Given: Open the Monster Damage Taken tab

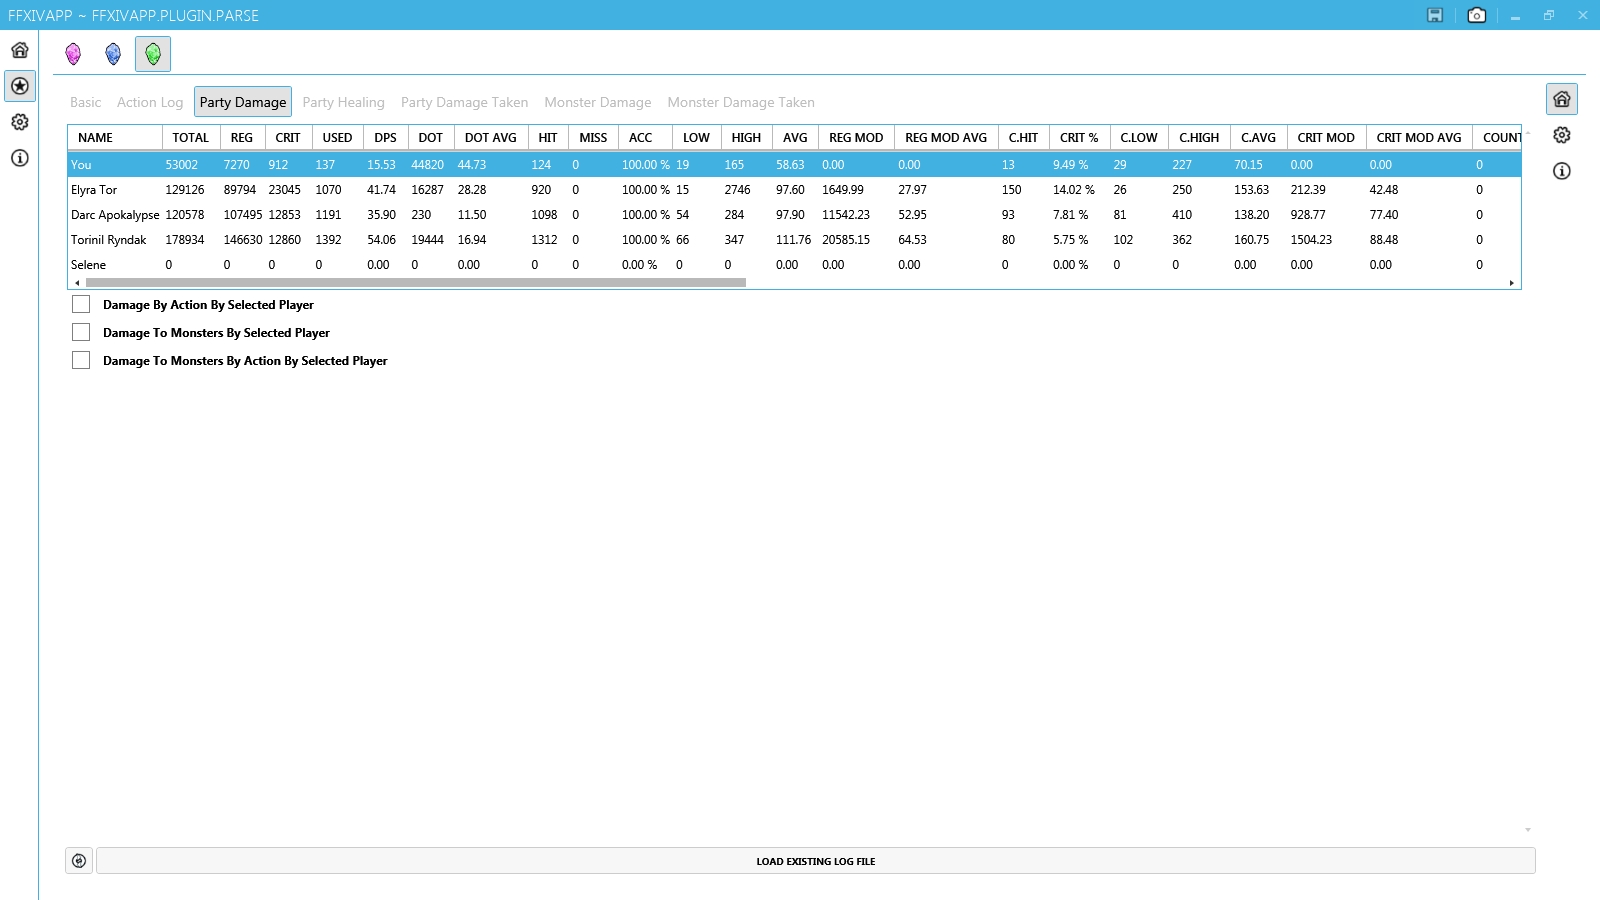Looking at the screenshot, I should [x=740, y=102].
